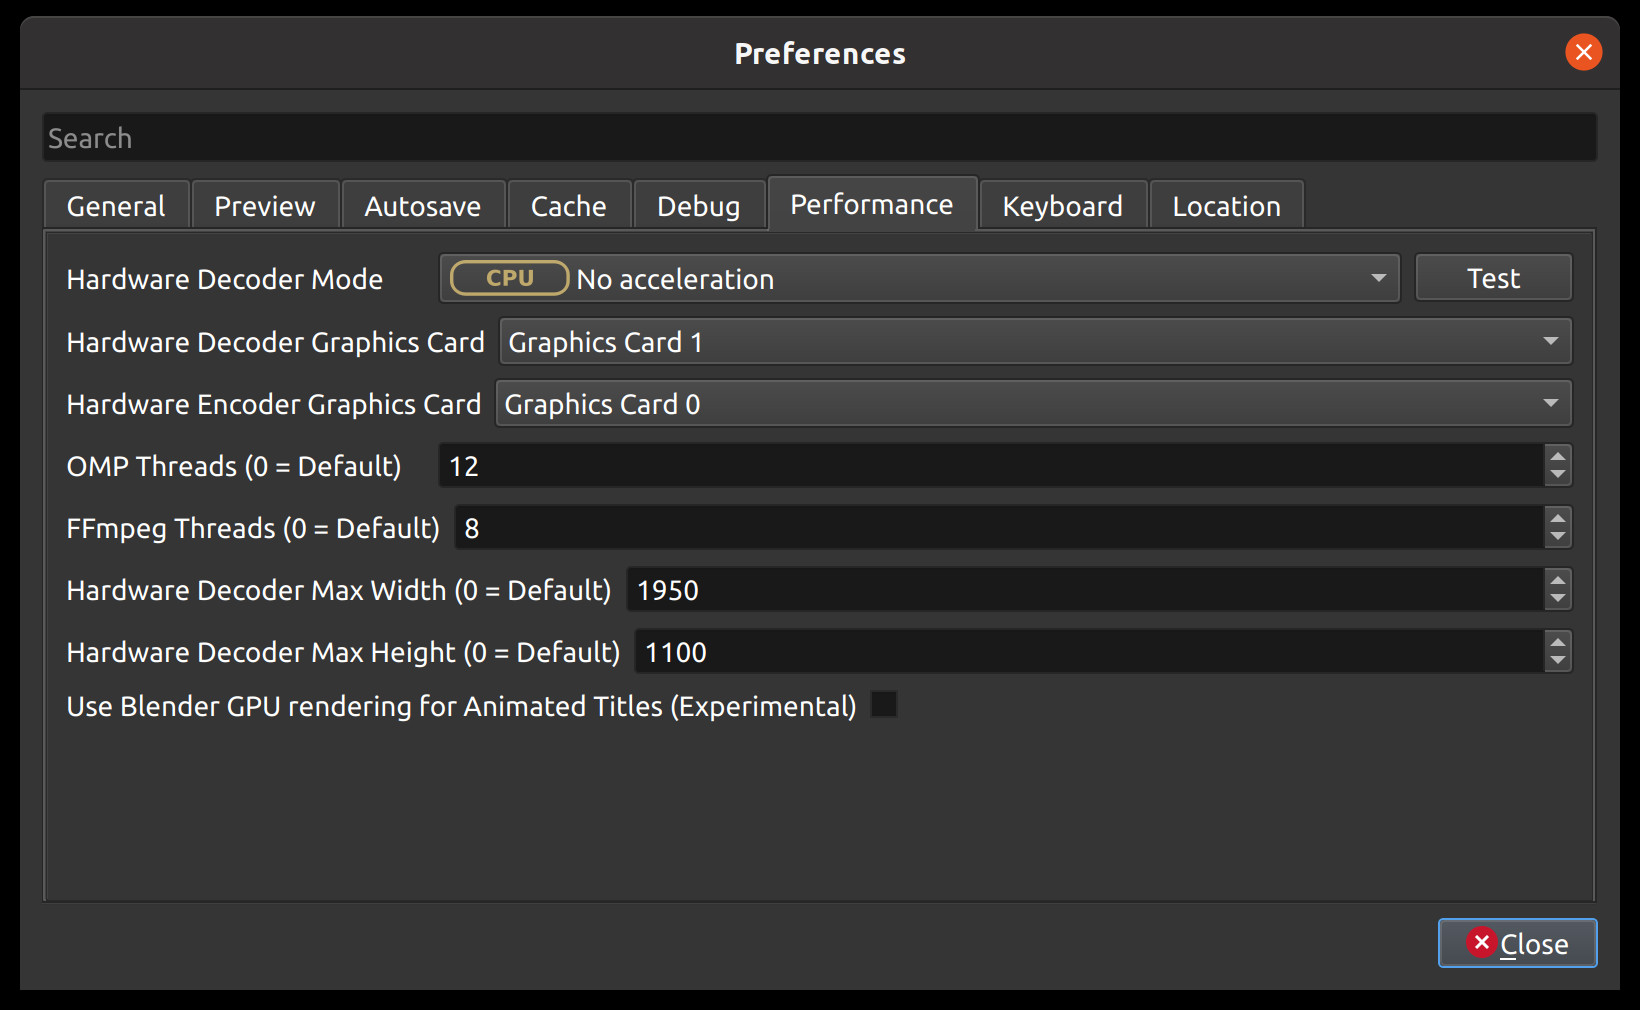
Task: Click the CPU badge in decoder mode field
Action: pos(508,278)
